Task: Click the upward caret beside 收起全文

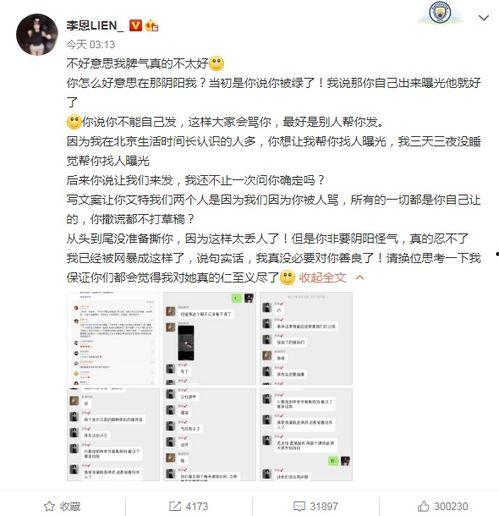Action: tap(360, 277)
